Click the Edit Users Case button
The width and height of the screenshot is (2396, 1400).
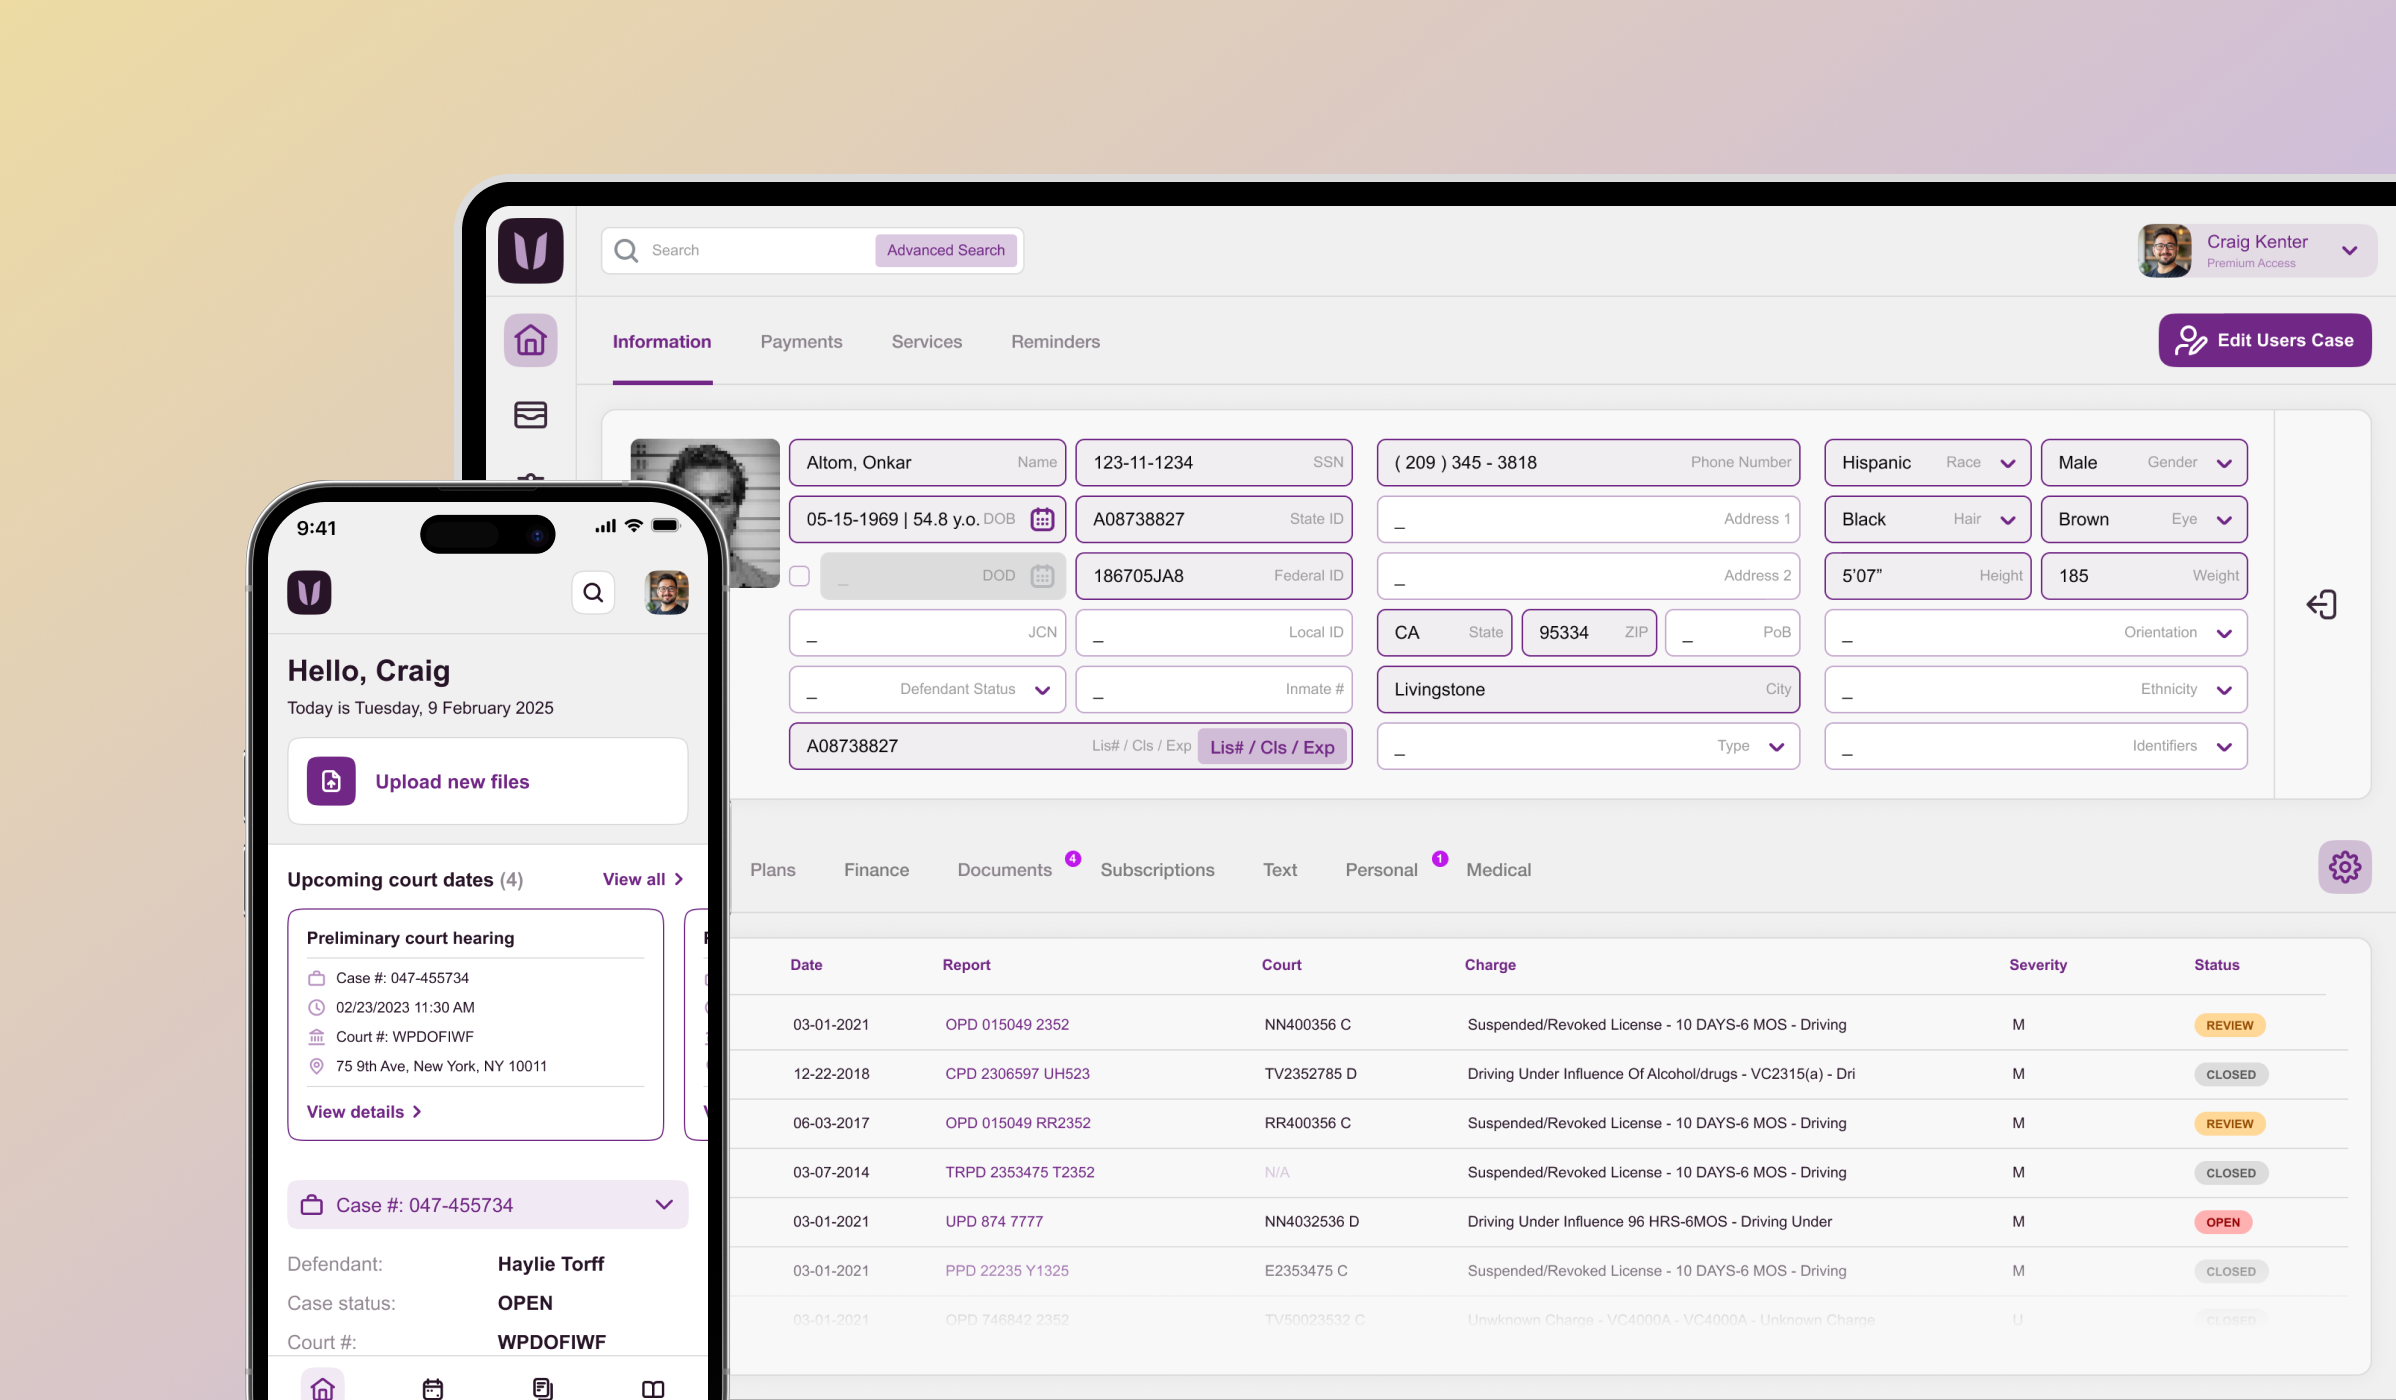2264,340
